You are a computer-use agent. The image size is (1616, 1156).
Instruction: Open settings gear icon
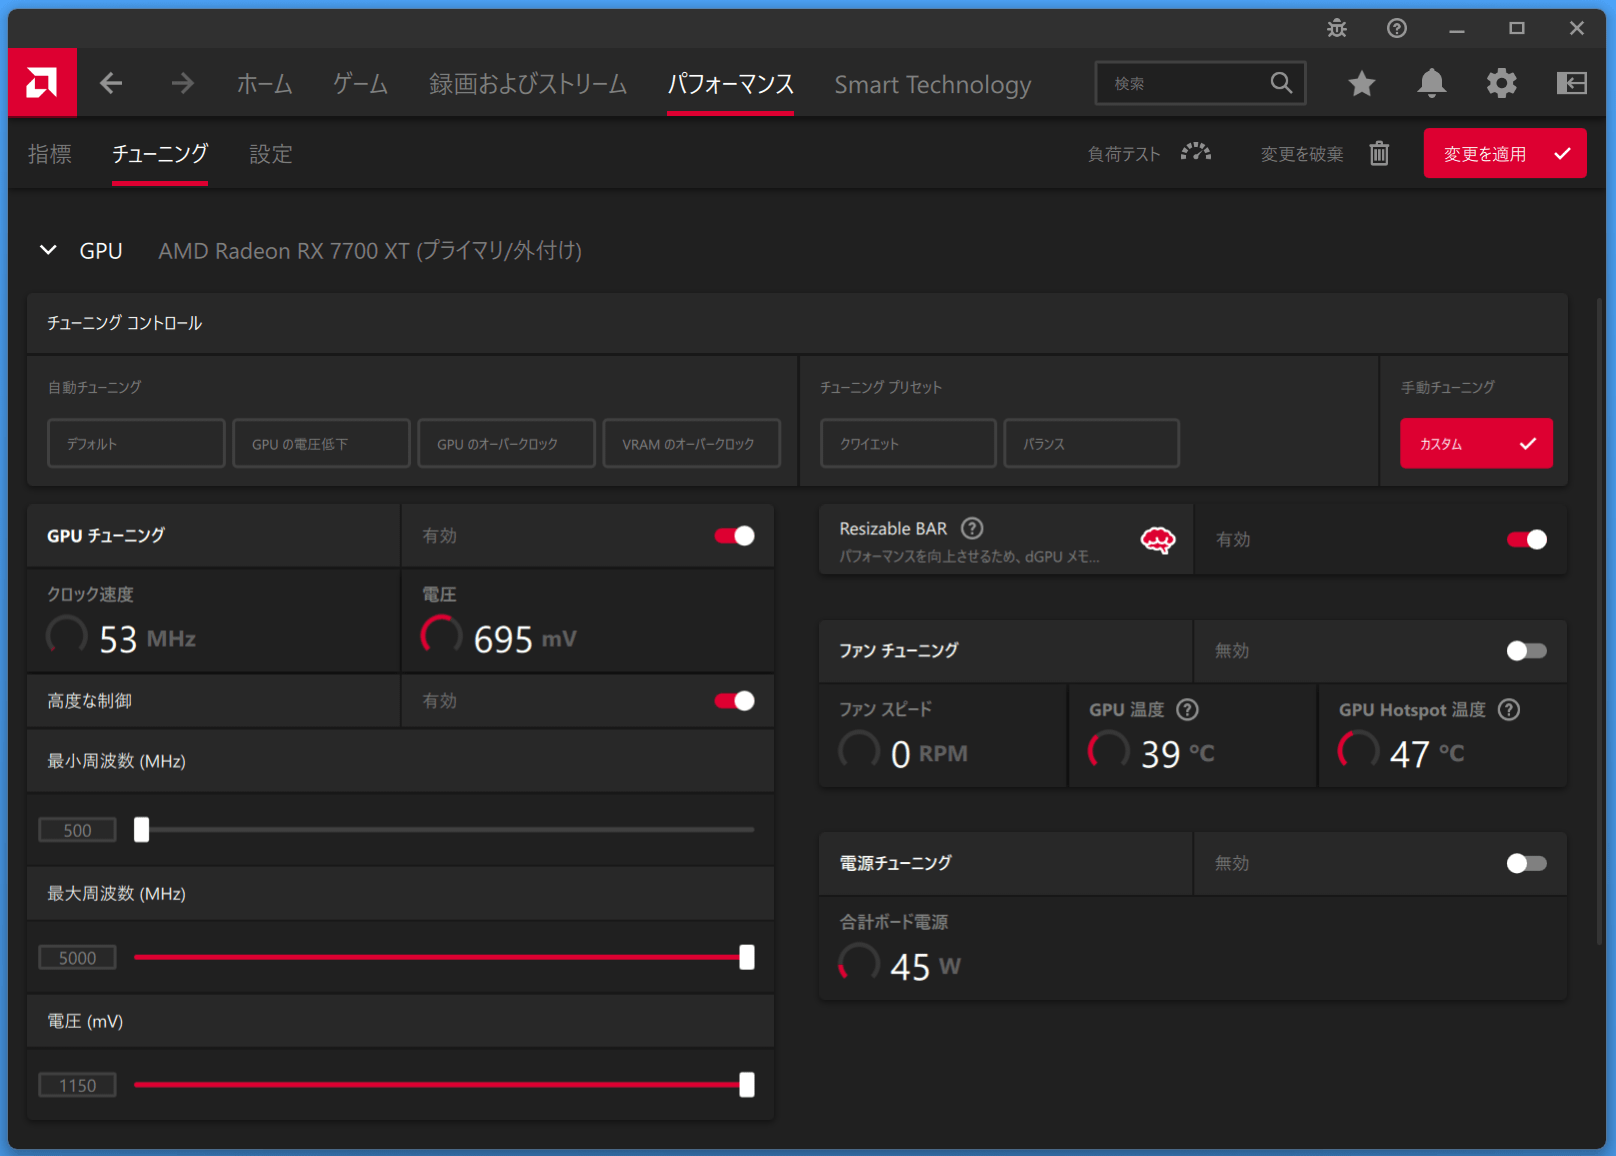(x=1501, y=83)
